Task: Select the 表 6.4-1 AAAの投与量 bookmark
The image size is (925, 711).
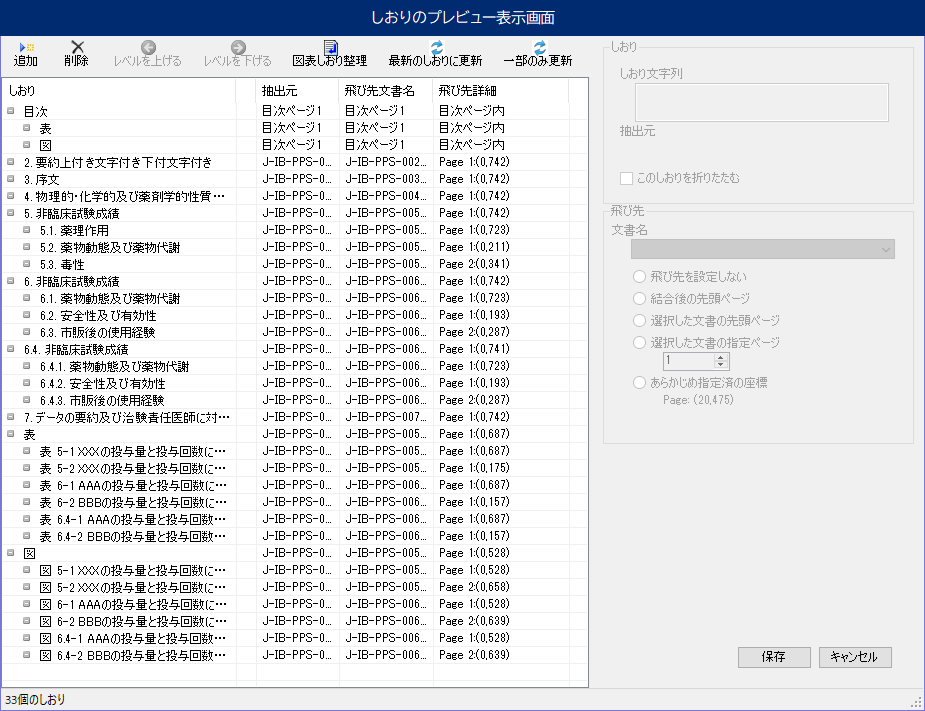Action: pos(133,519)
